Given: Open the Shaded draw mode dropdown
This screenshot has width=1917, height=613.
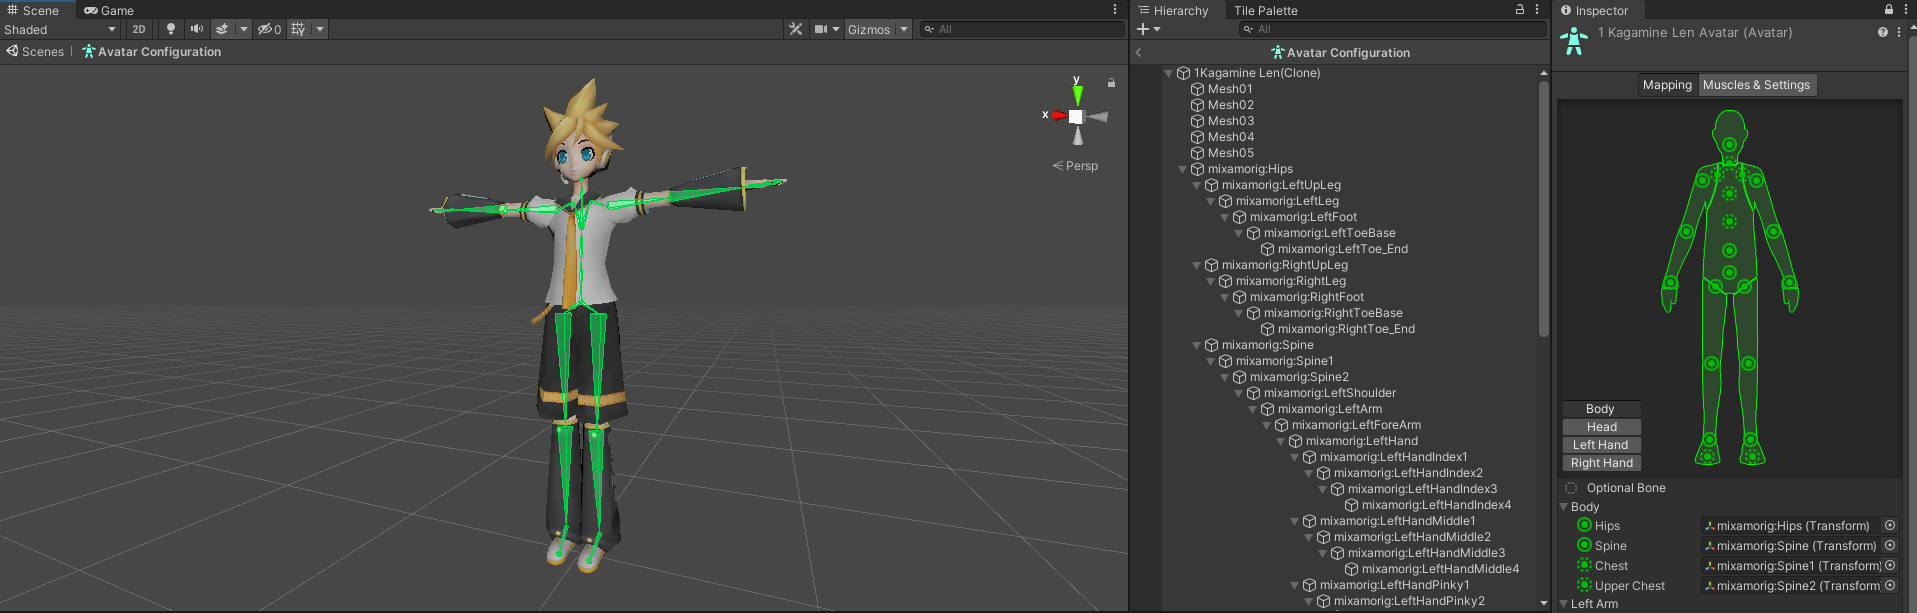Looking at the screenshot, I should click(60, 29).
